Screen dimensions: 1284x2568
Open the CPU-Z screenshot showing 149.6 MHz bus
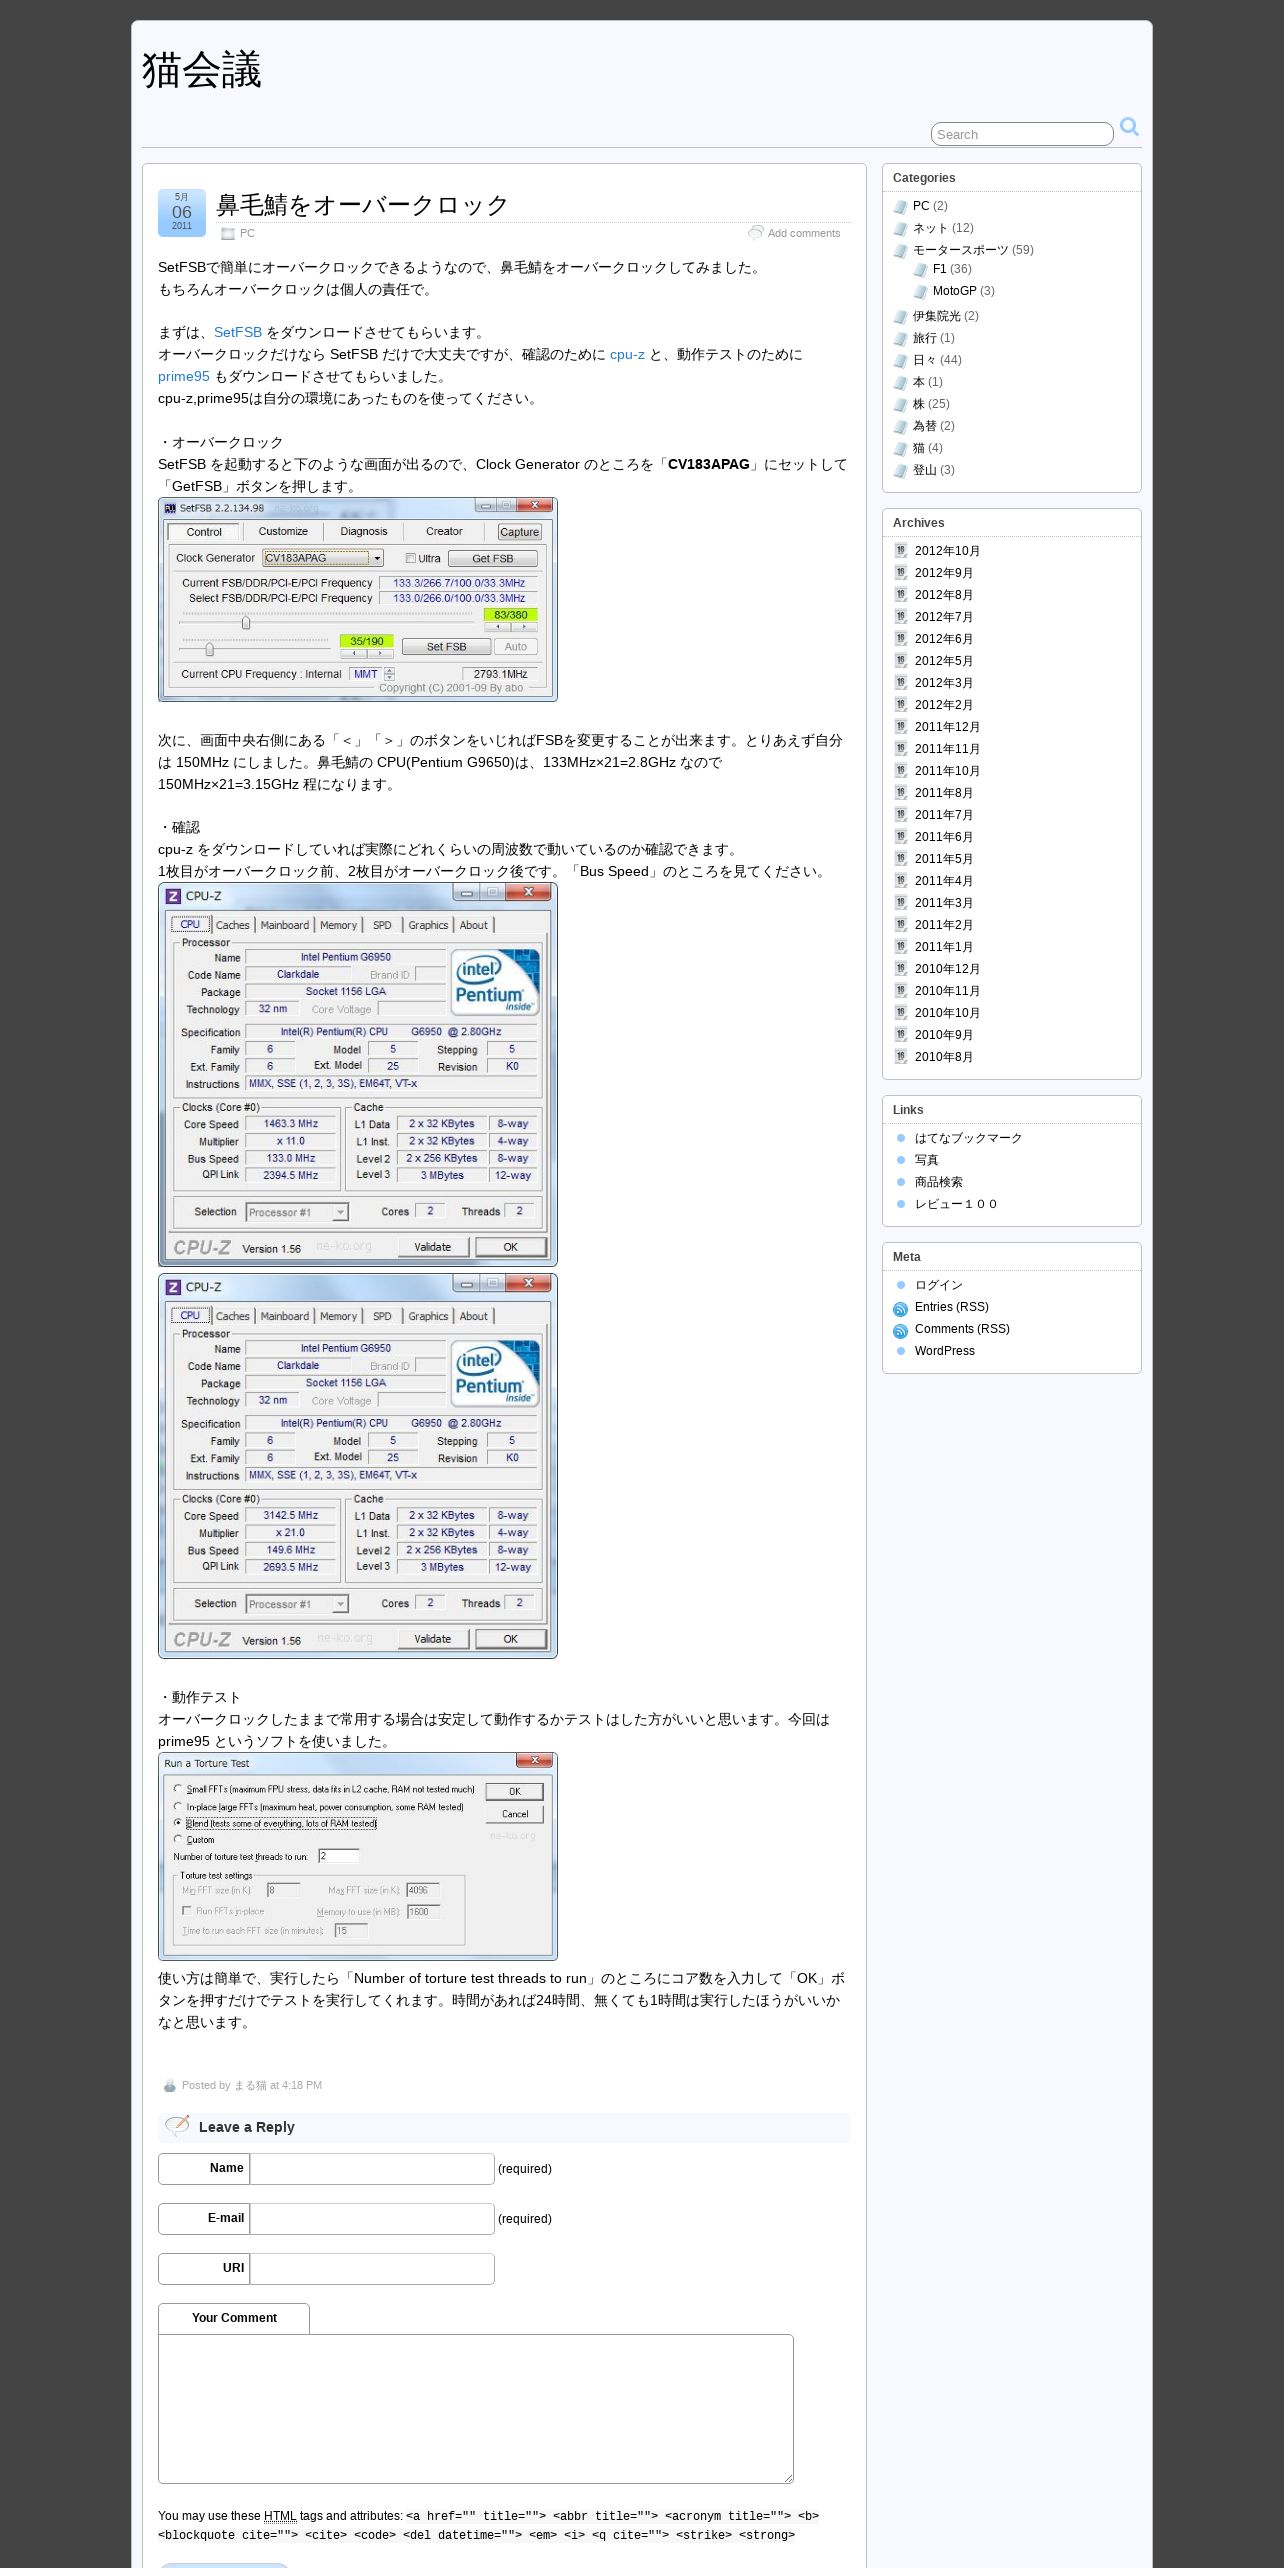coord(358,1466)
